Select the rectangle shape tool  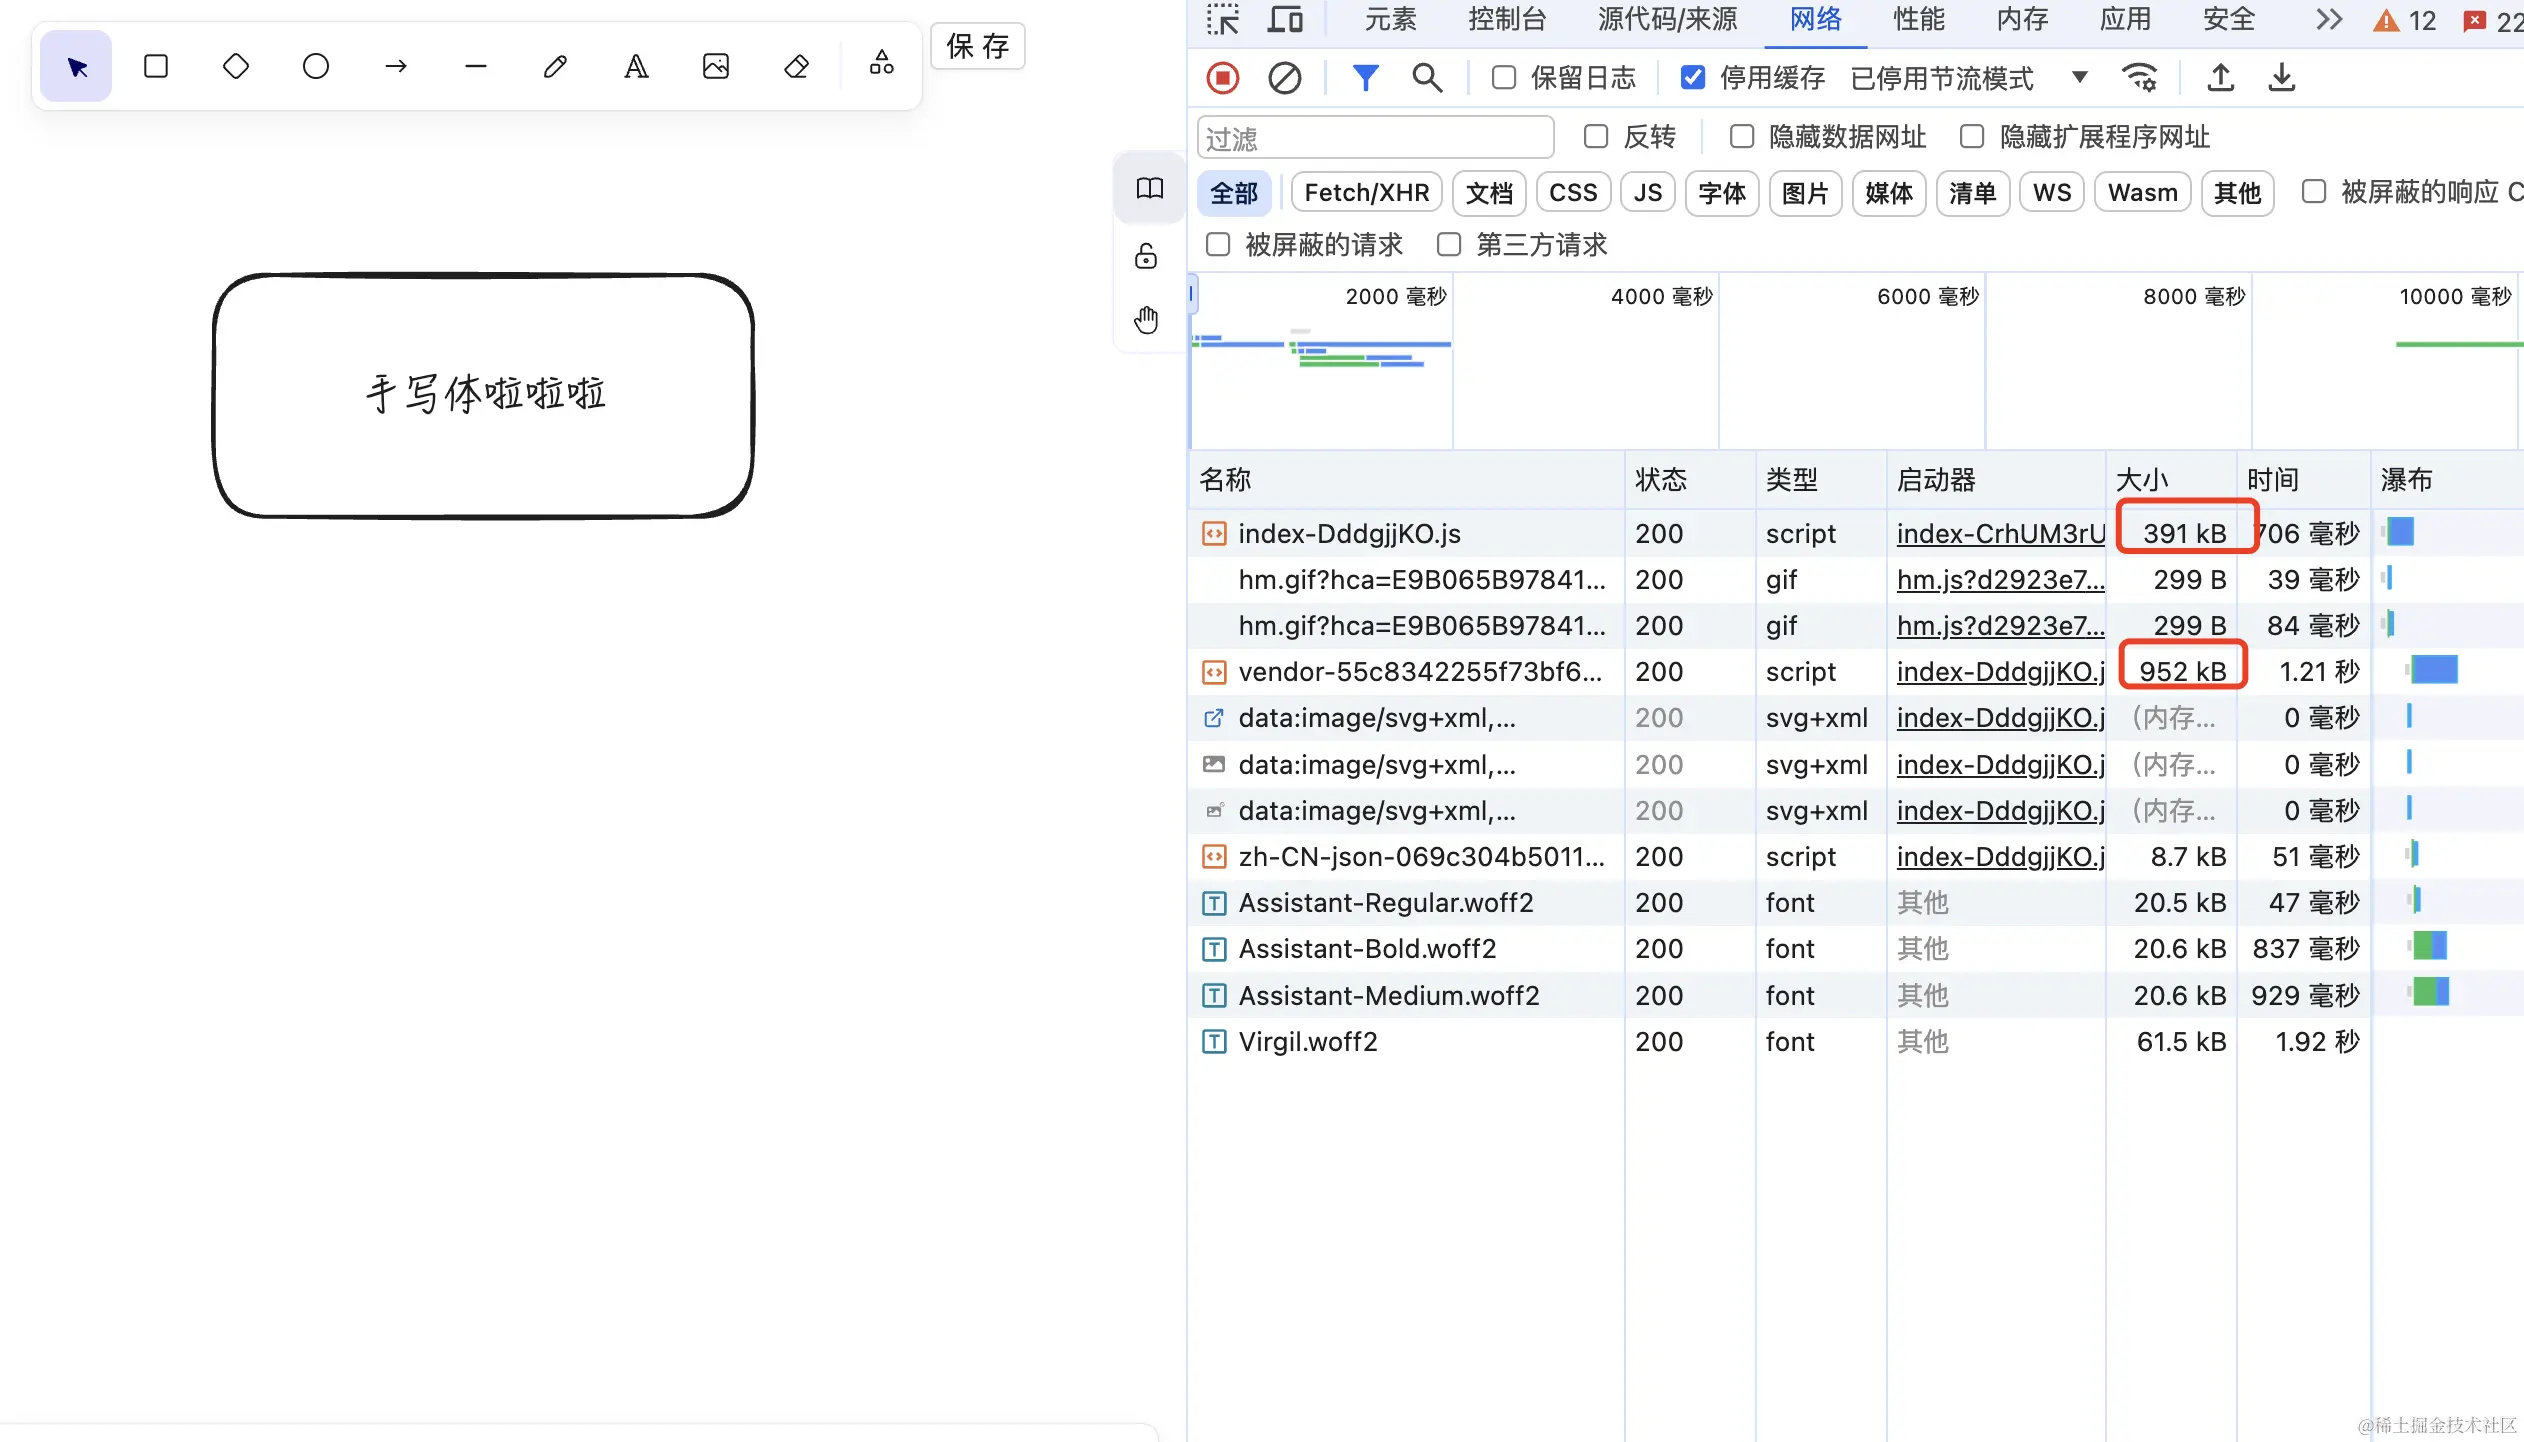coord(156,67)
